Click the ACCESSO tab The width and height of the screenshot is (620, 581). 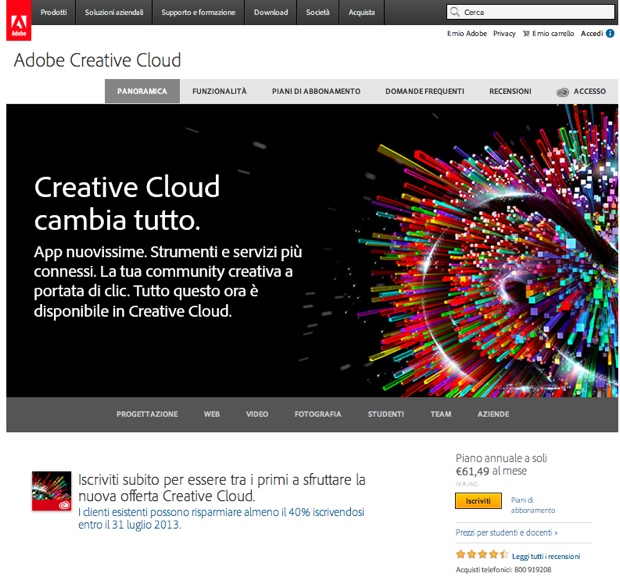581,91
